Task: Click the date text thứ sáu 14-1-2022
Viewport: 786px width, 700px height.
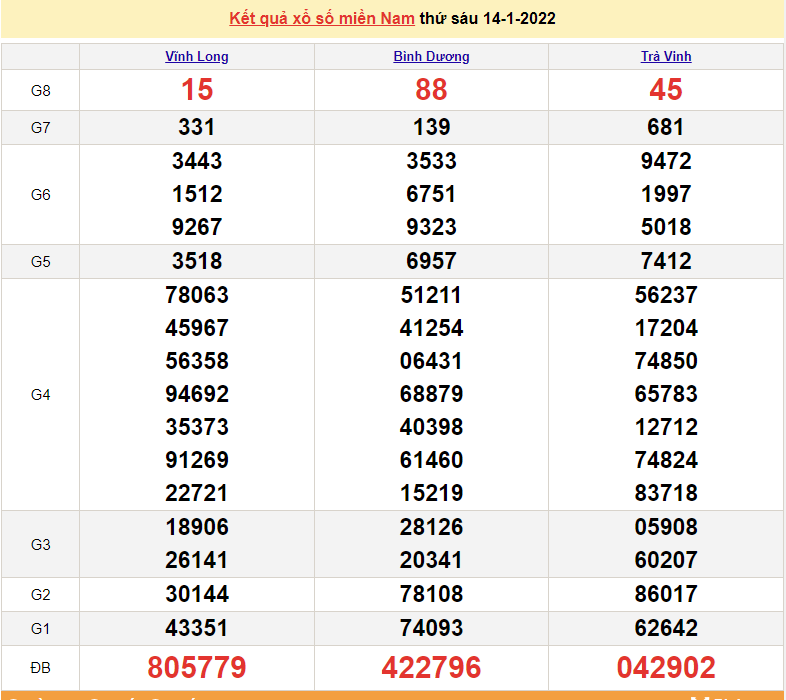Action: [x=487, y=18]
